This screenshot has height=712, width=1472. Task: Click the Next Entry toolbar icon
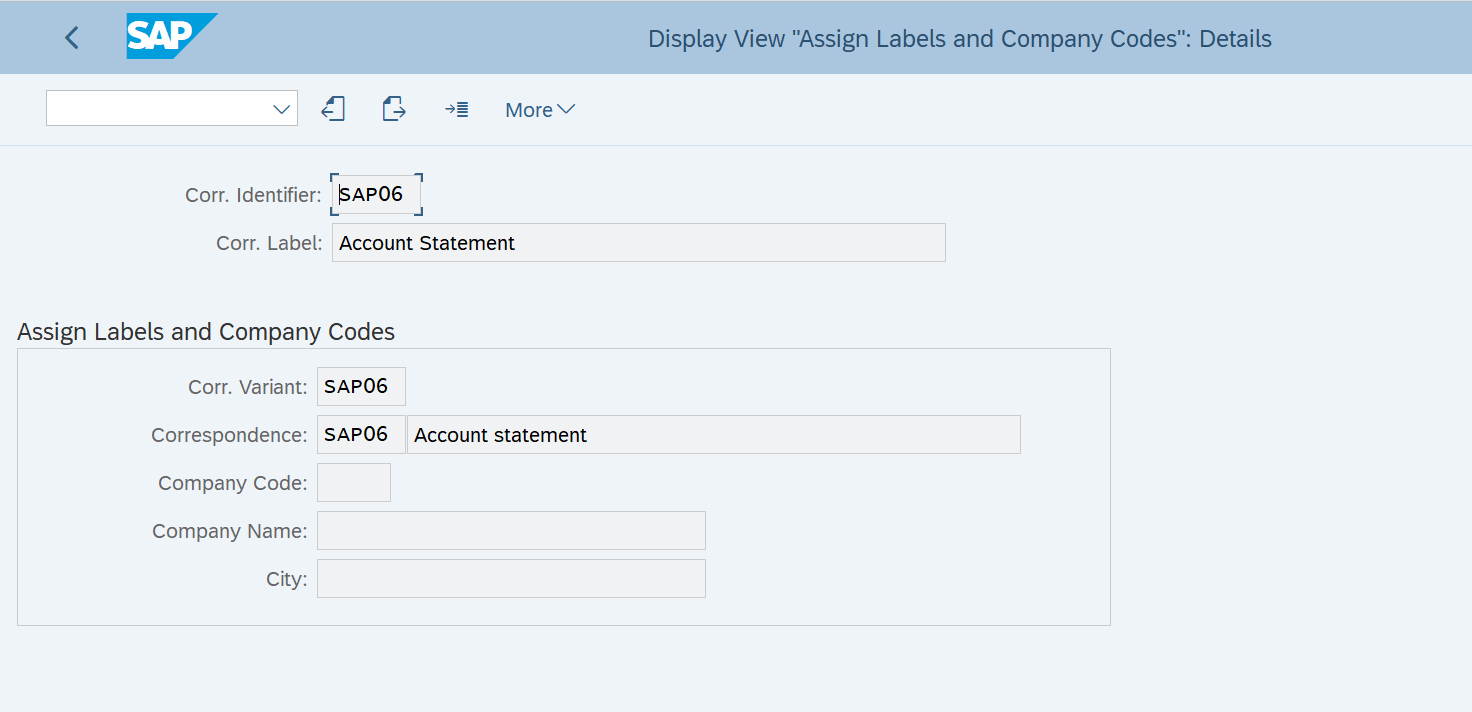456,109
